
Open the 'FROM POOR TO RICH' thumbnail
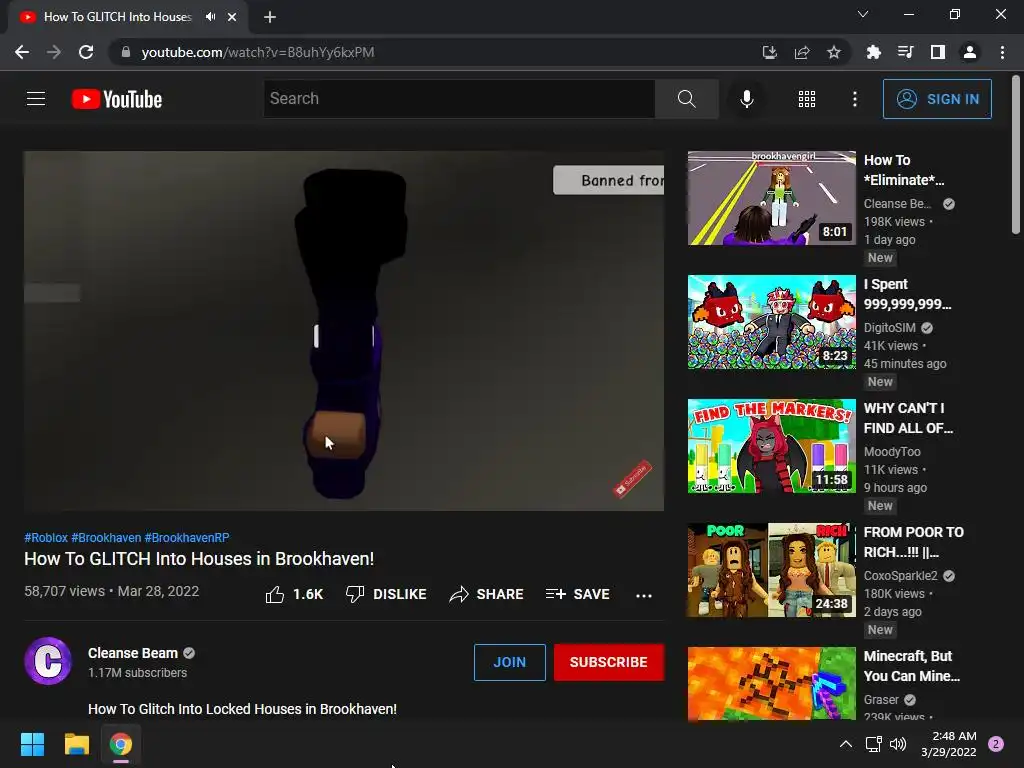click(x=771, y=570)
